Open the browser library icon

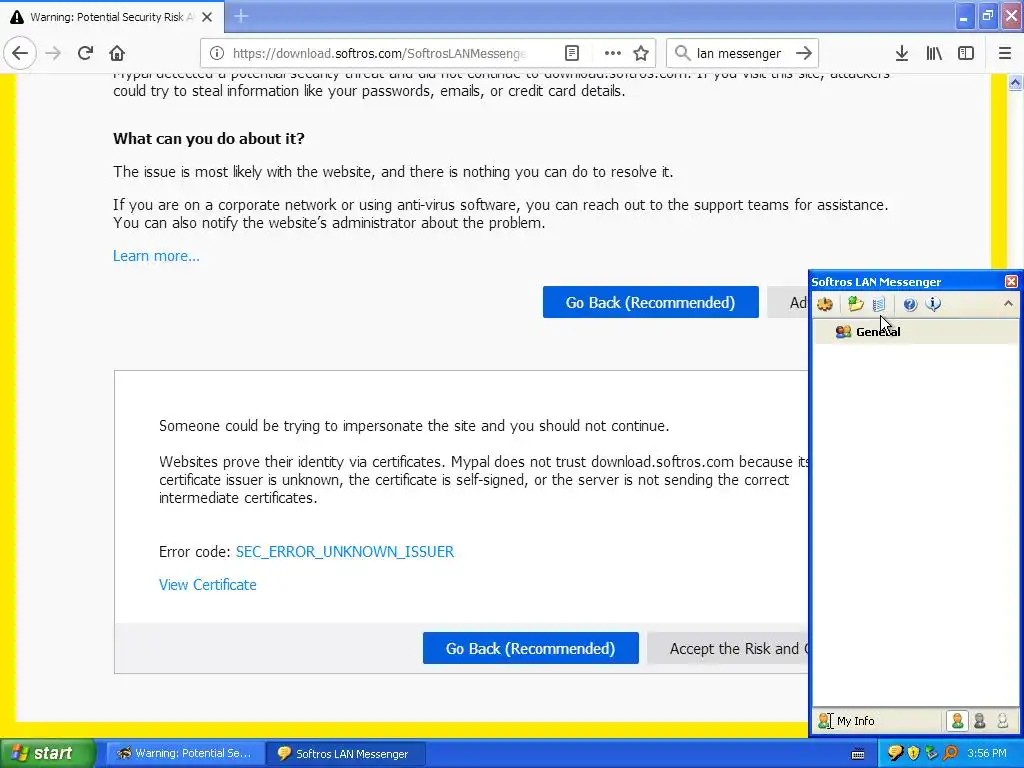coord(934,53)
